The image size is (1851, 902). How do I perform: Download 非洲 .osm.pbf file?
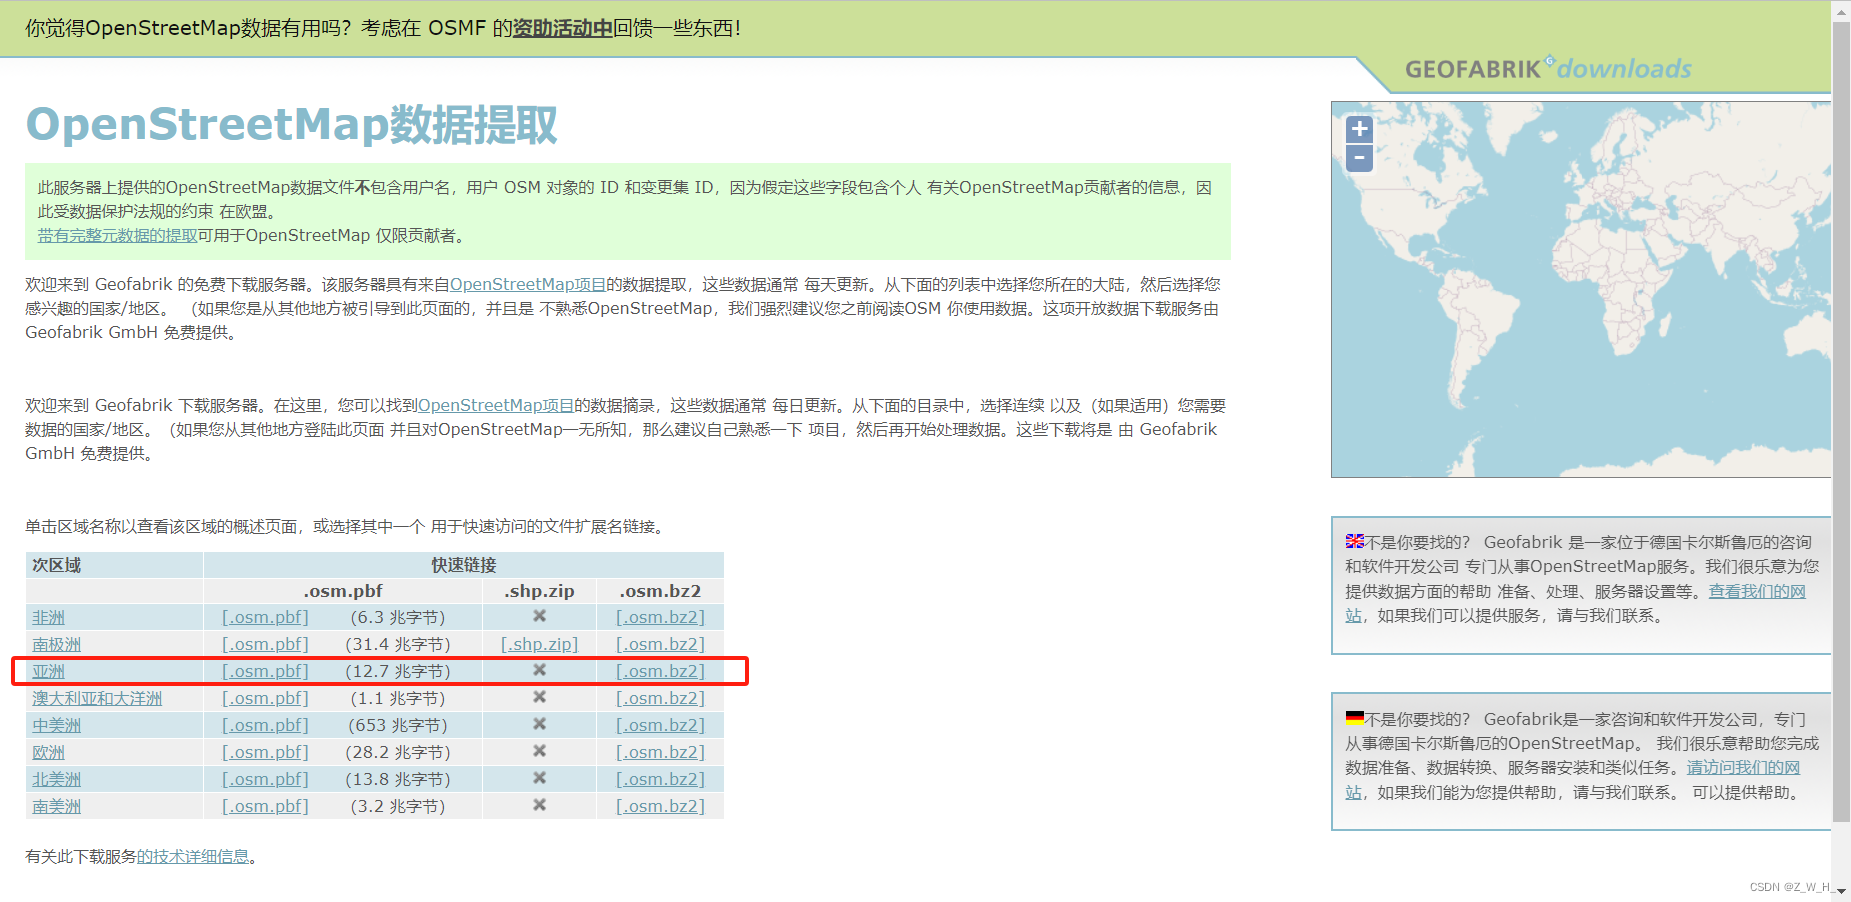pos(265,618)
